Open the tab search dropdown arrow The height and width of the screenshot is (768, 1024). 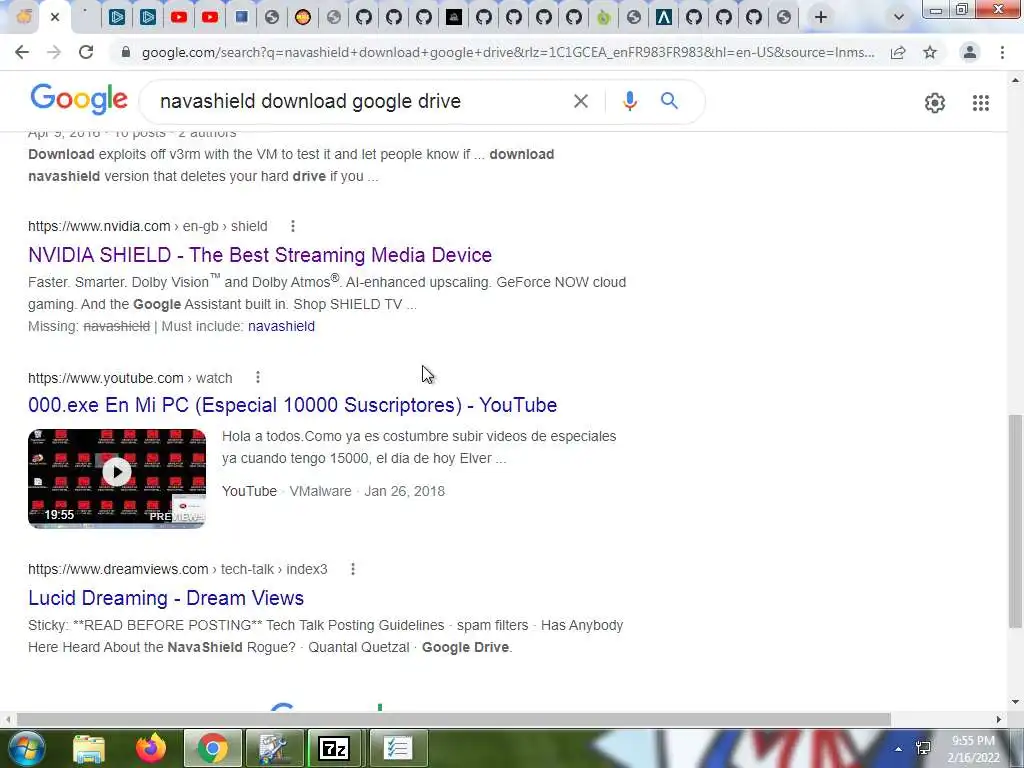pyautogui.click(x=899, y=18)
